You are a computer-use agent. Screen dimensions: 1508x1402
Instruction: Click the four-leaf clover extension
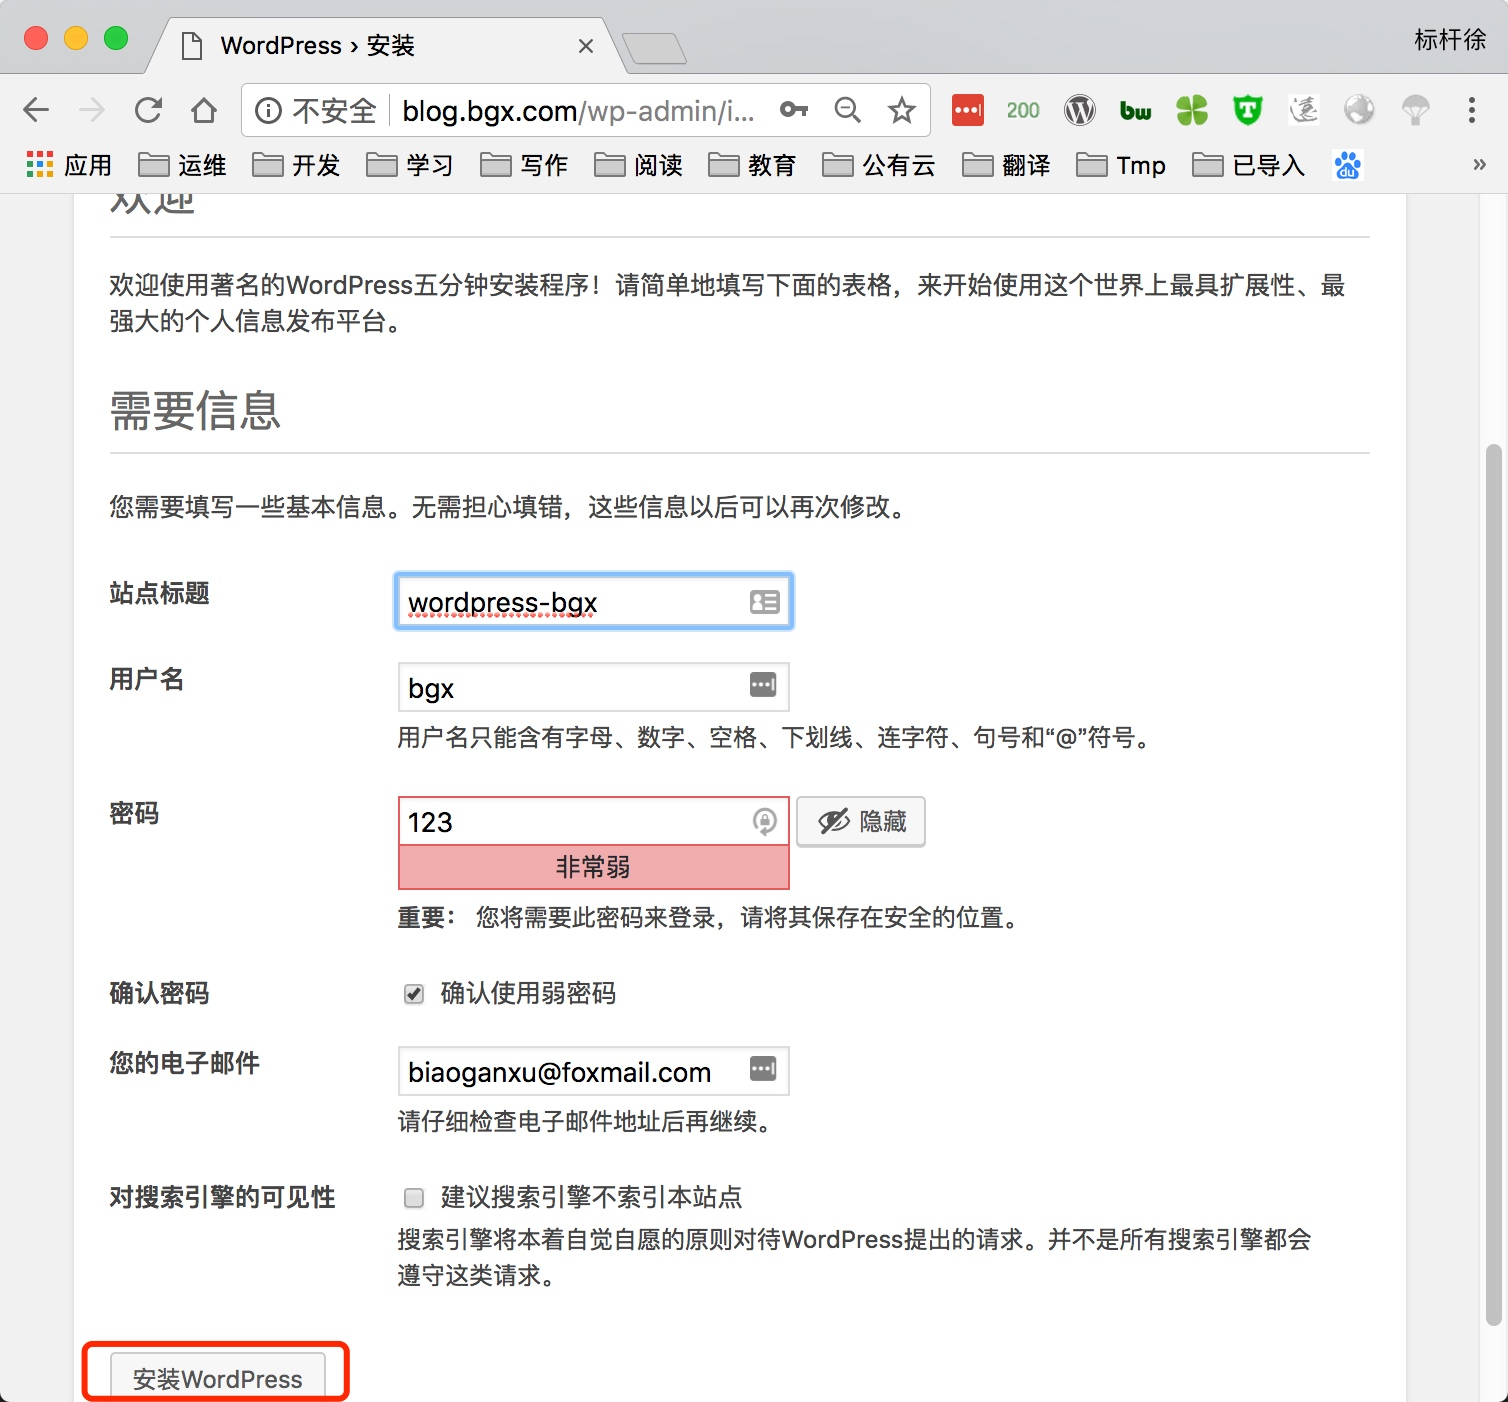(1192, 110)
